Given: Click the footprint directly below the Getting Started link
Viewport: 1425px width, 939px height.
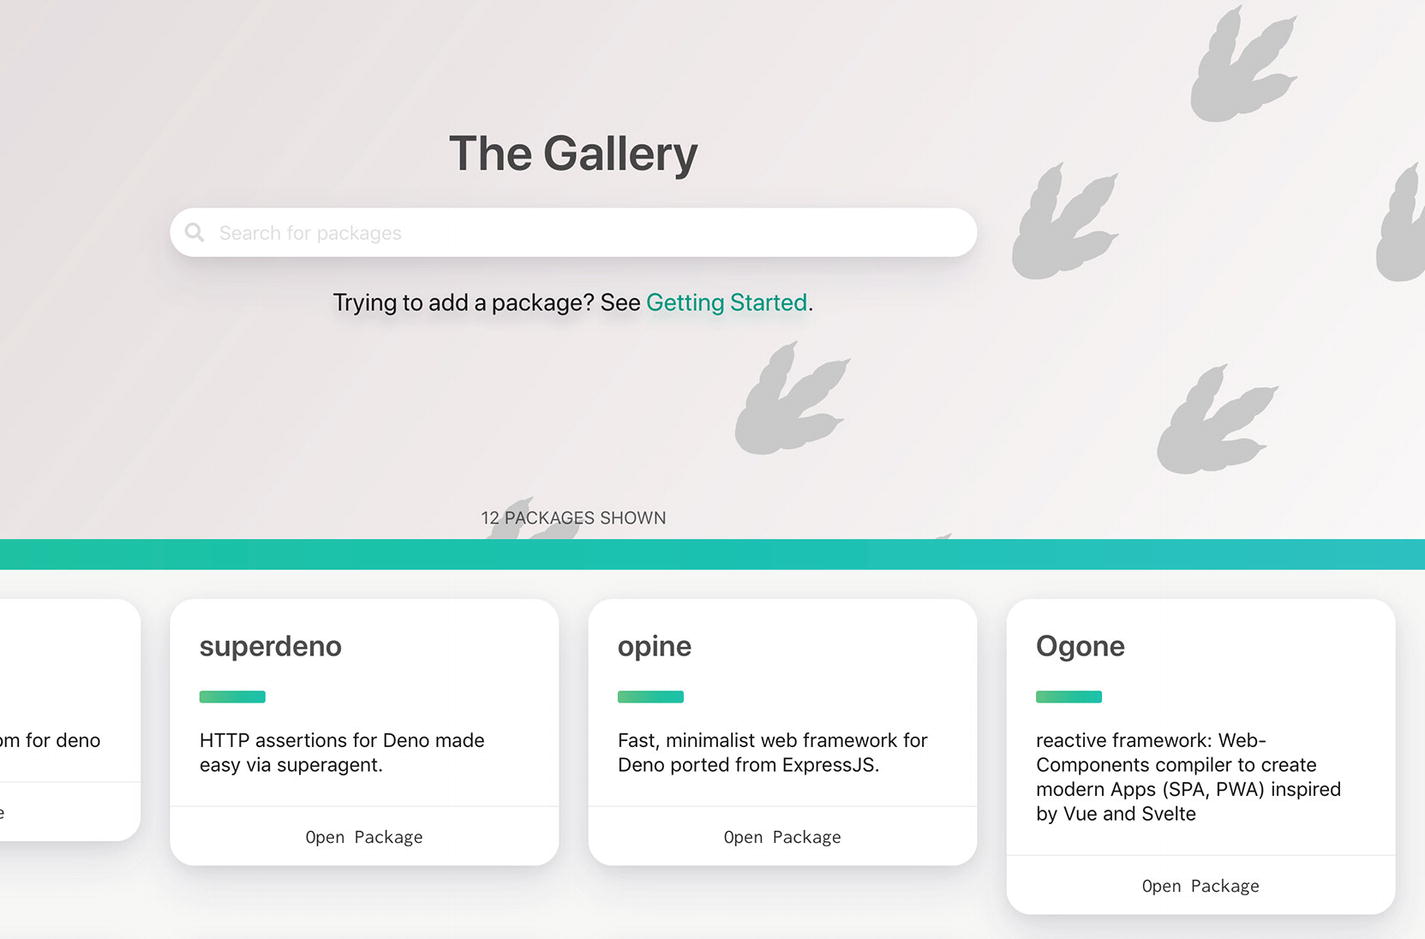Looking at the screenshot, I should (x=790, y=400).
